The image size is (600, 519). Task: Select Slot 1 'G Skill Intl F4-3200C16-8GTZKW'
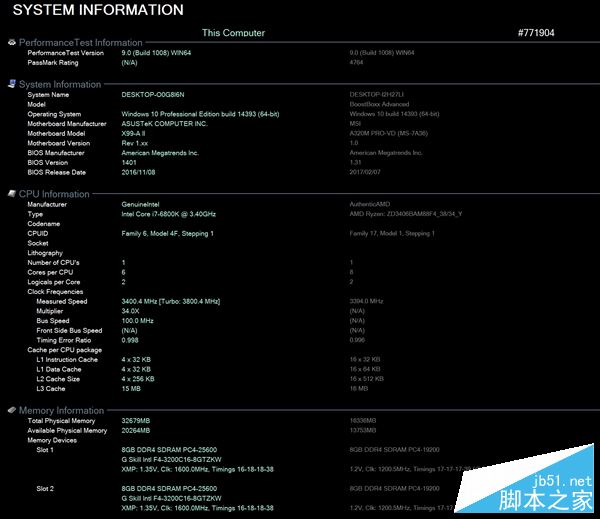point(171,460)
